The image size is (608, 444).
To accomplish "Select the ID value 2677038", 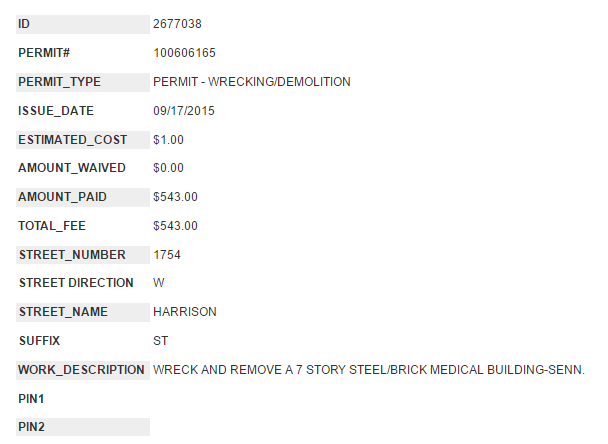I will [x=178, y=23].
